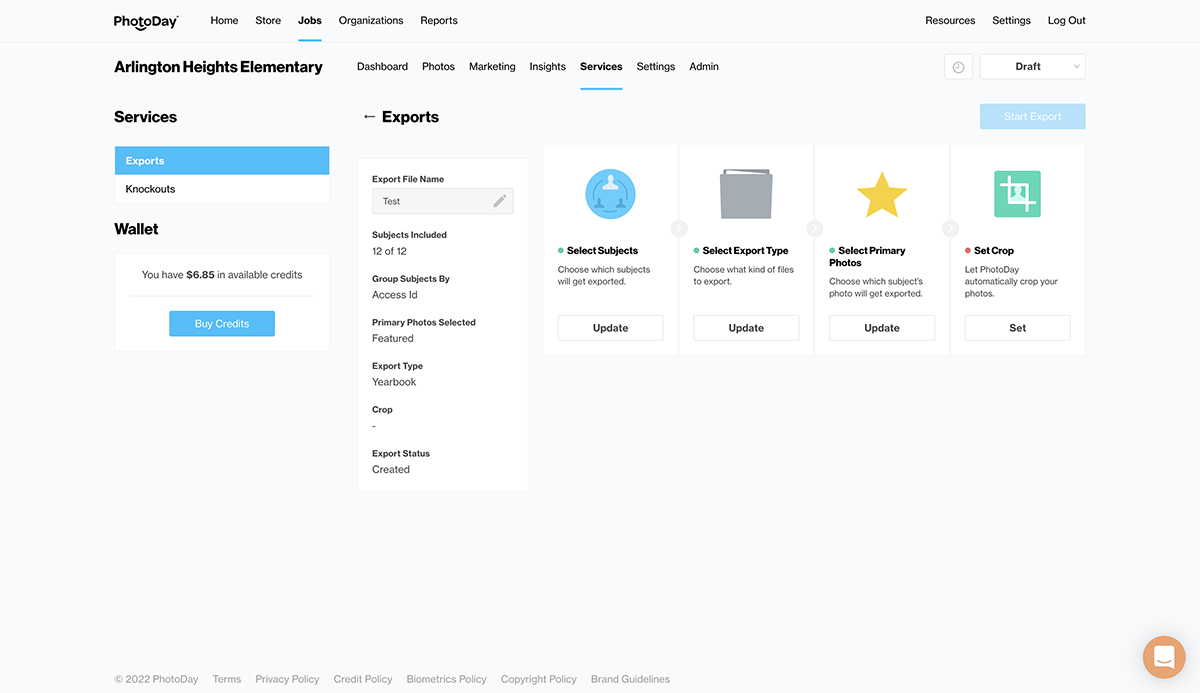The width and height of the screenshot is (1200, 693).
Task: Click the yellow star Primary Photos icon
Action: (882, 194)
